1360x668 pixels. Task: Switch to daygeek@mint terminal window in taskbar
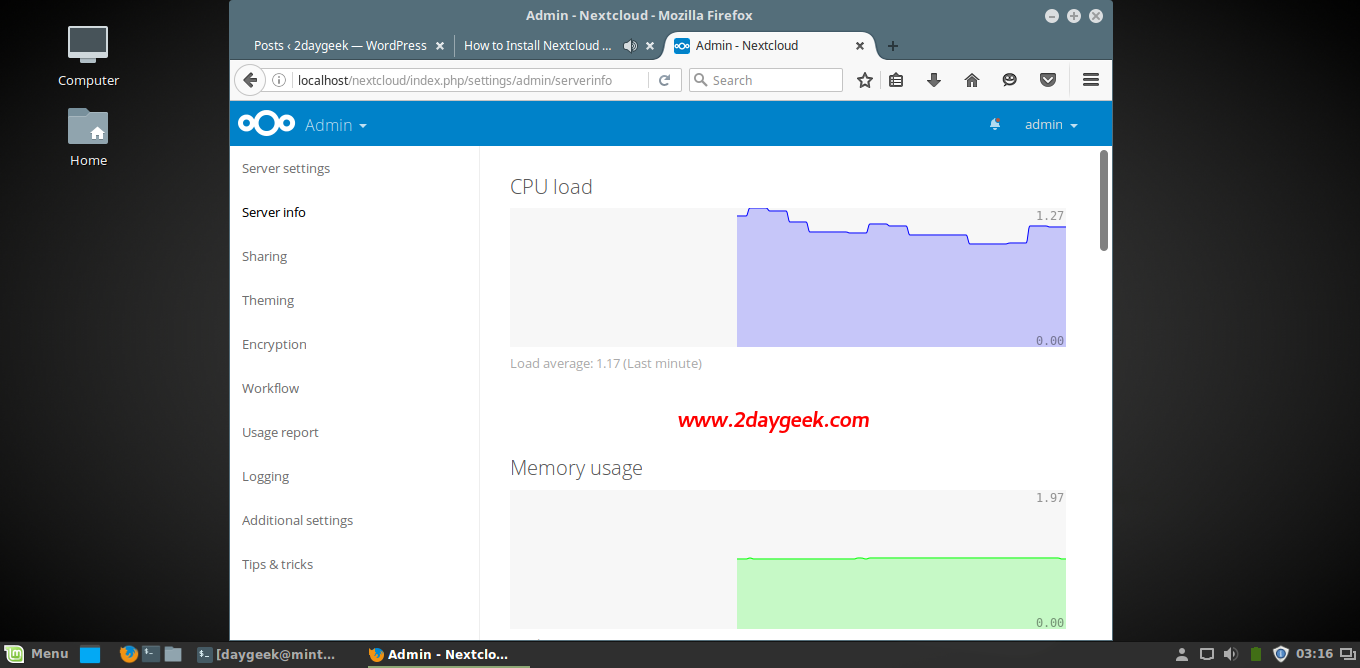click(266, 654)
